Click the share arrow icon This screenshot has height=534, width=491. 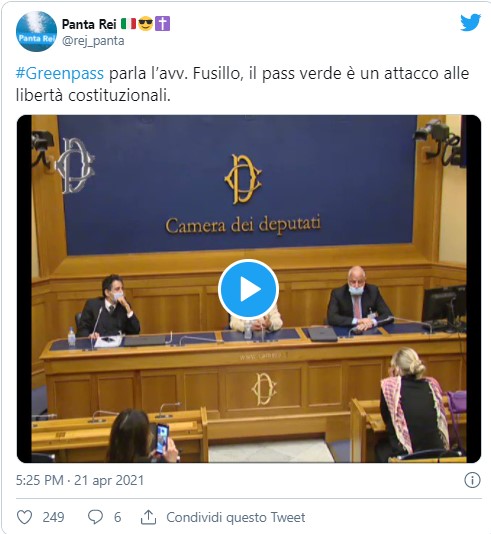point(148,517)
